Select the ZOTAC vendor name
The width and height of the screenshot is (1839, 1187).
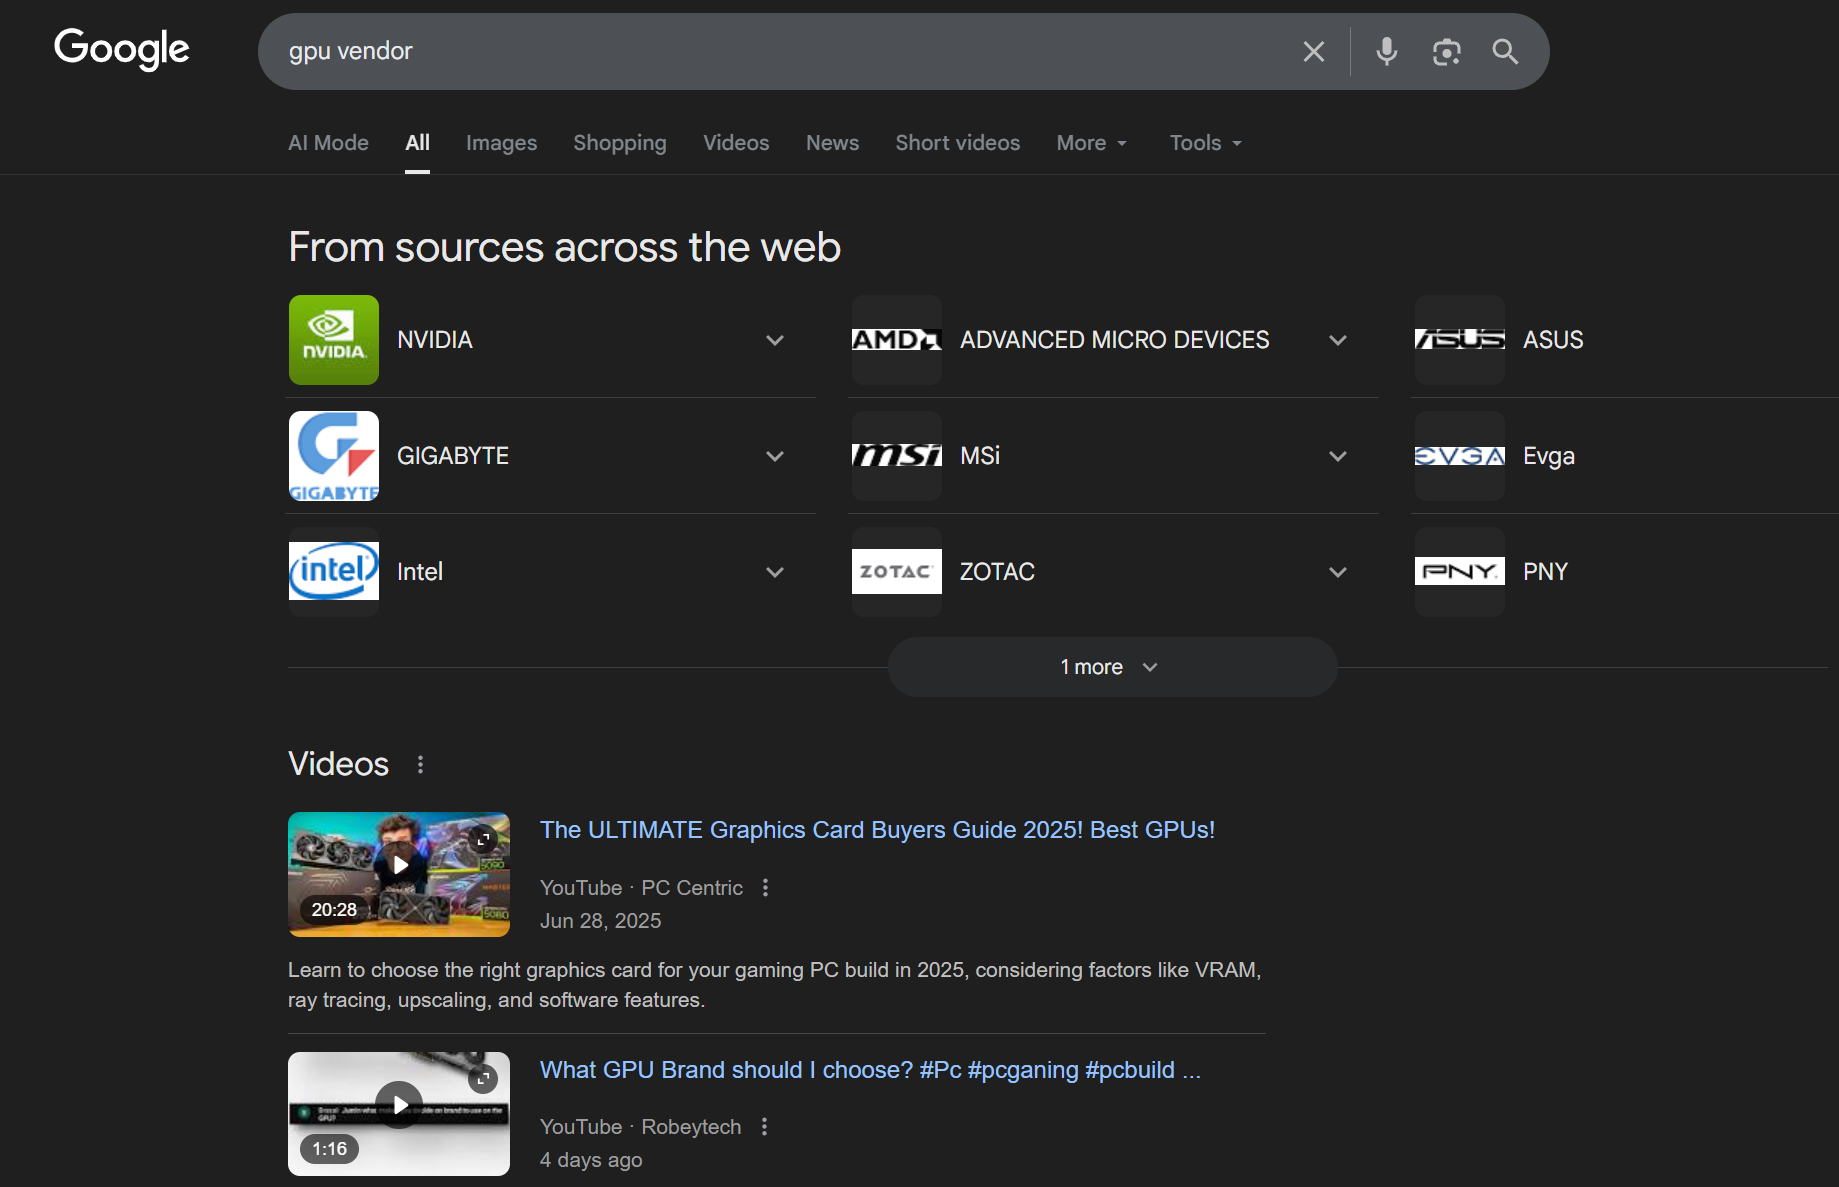(x=997, y=572)
